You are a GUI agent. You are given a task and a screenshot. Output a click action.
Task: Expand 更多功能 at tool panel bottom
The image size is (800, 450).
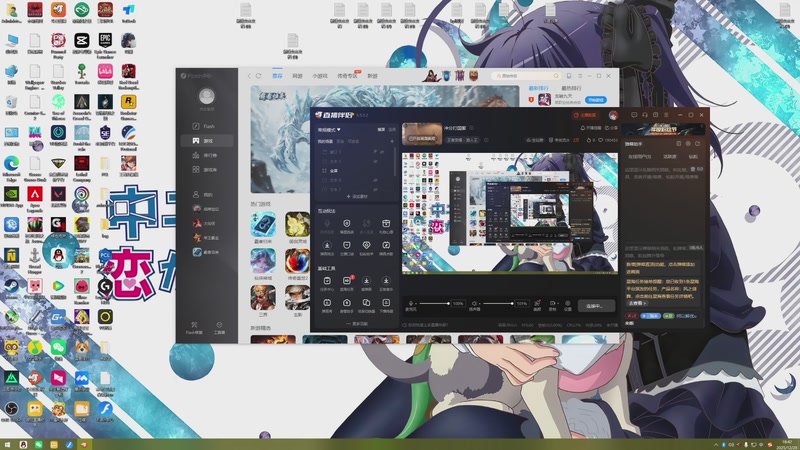coord(357,323)
